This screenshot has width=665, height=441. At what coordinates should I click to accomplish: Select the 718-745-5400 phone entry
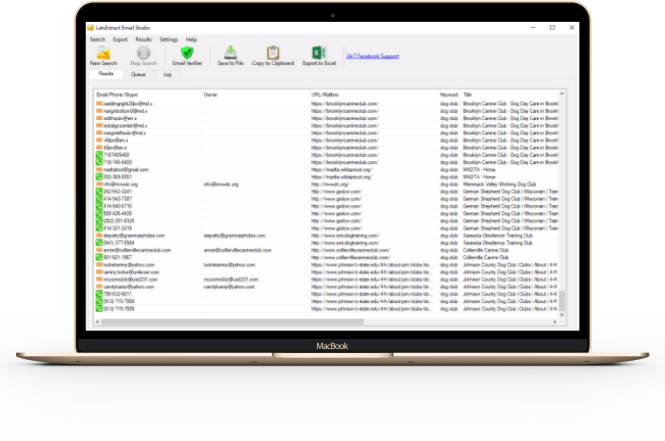[117, 162]
